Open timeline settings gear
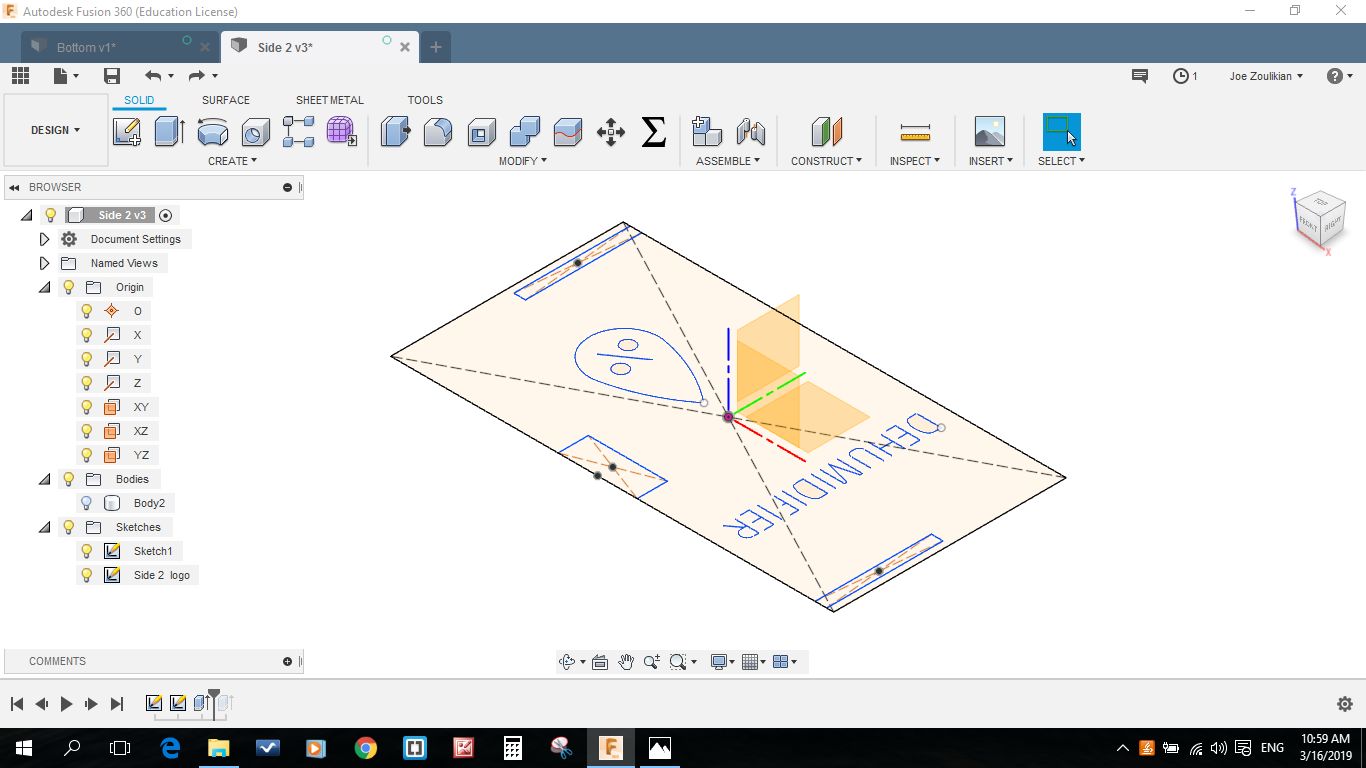The image size is (1366, 768). point(1345,704)
